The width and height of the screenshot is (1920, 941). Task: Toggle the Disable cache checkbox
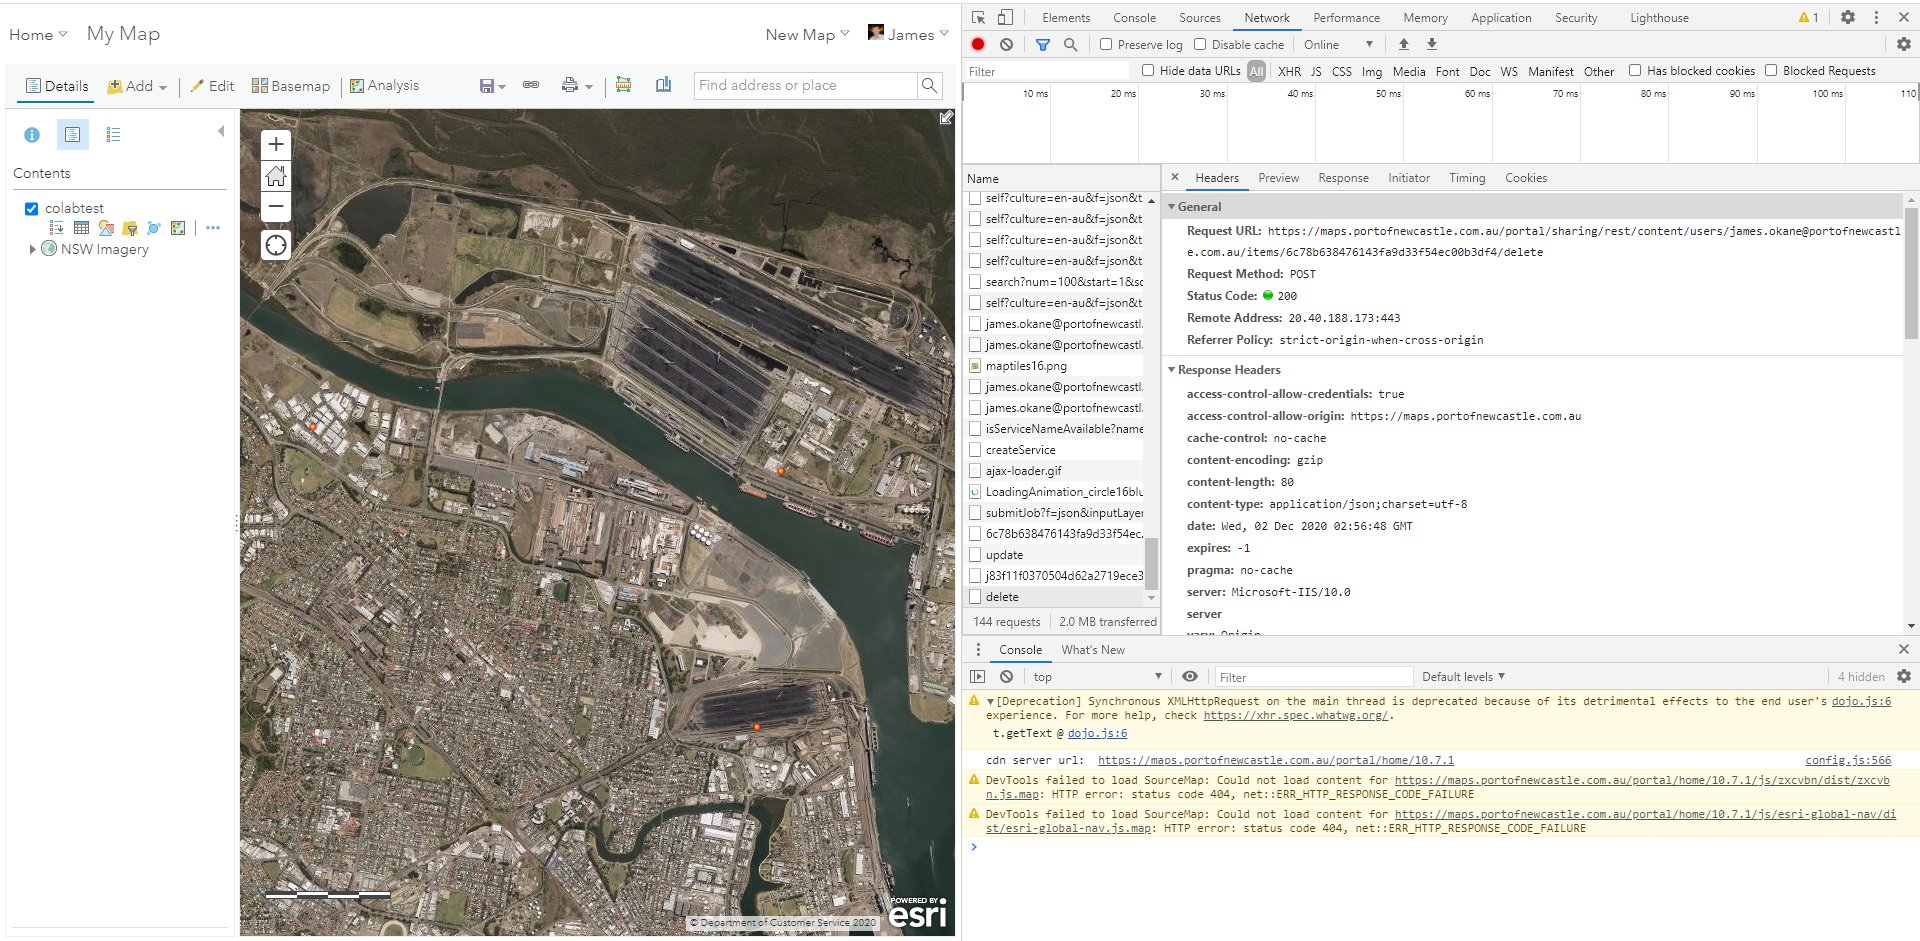click(x=1200, y=45)
